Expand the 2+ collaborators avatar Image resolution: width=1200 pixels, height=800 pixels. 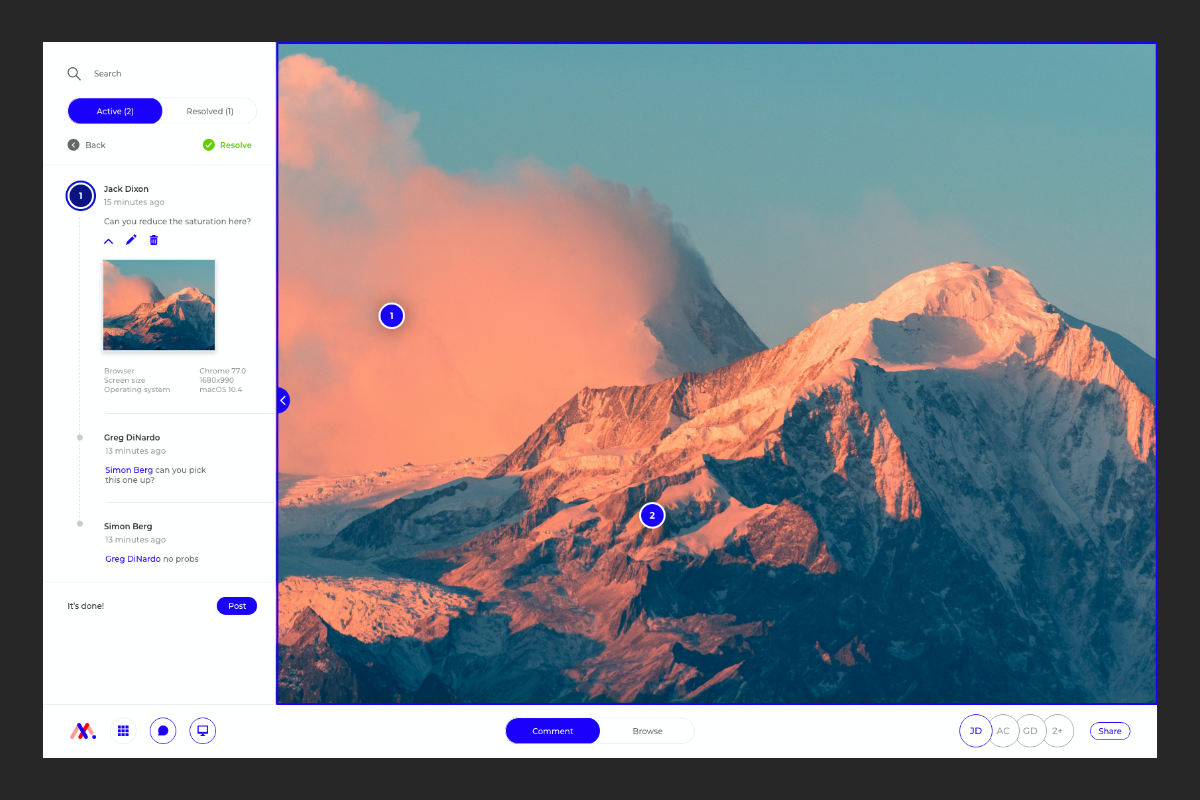click(1058, 731)
